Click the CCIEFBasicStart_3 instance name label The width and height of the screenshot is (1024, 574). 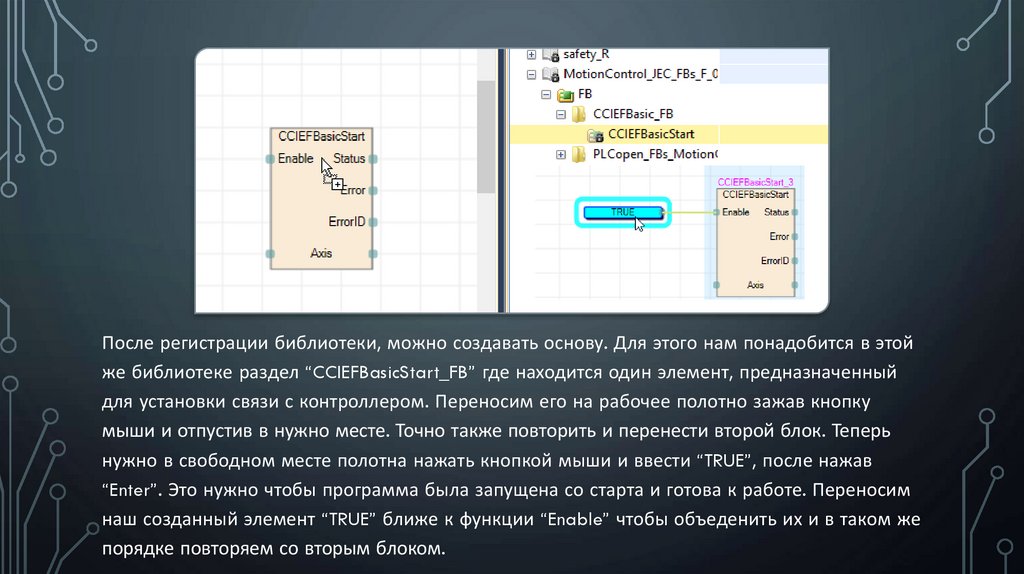pyautogui.click(x=755, y=182)
